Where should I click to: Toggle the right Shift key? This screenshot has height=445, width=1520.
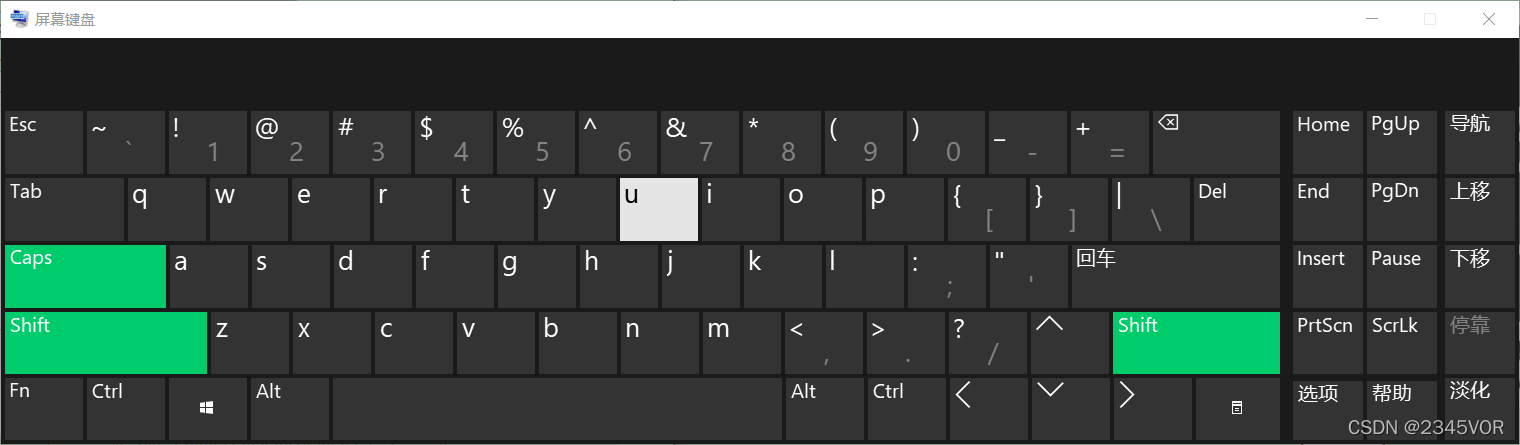point(1195,343)
